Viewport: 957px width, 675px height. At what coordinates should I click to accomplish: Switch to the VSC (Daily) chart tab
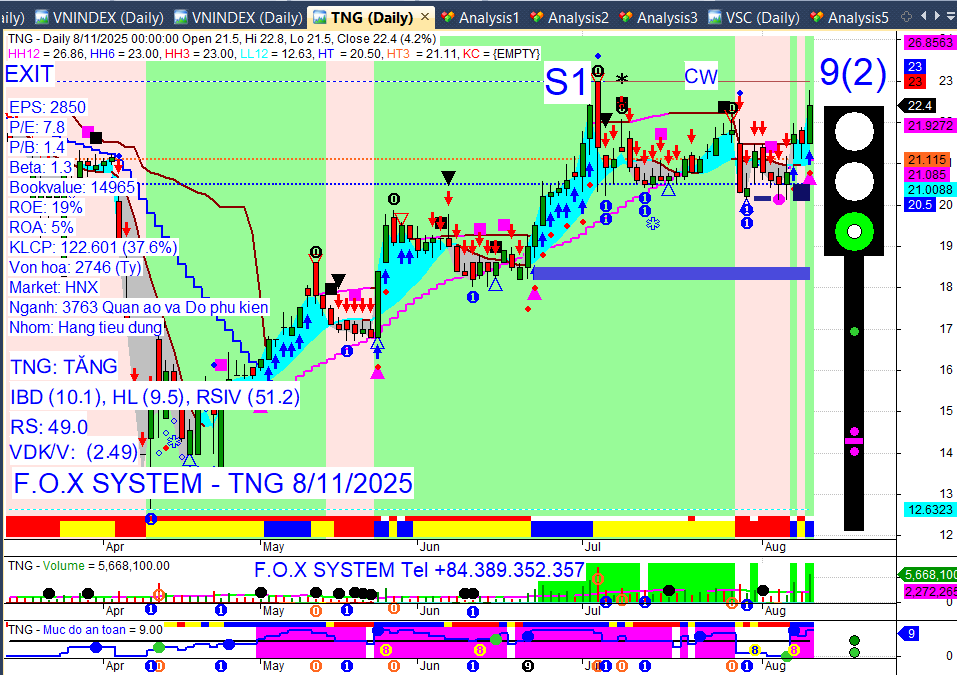(754, 18)
